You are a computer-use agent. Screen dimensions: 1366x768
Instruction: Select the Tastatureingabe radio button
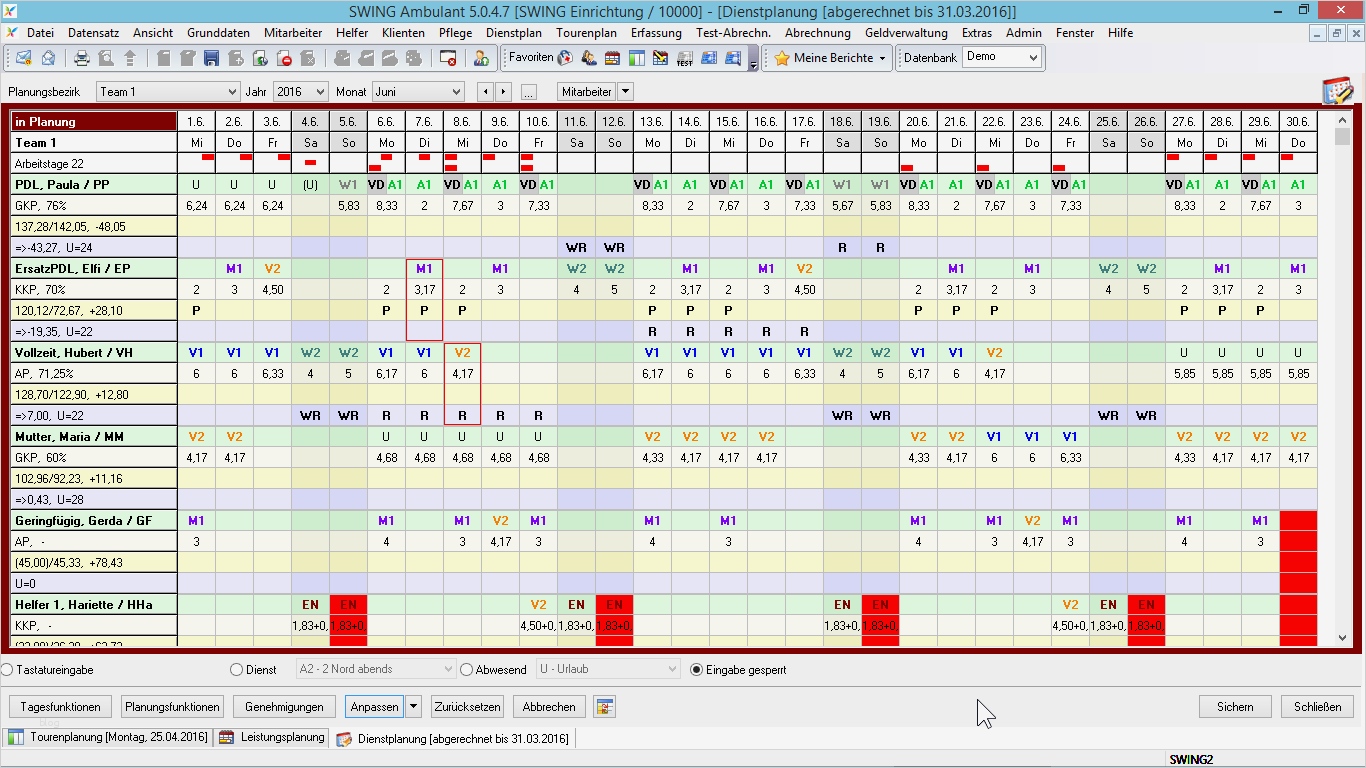[8, 670]
